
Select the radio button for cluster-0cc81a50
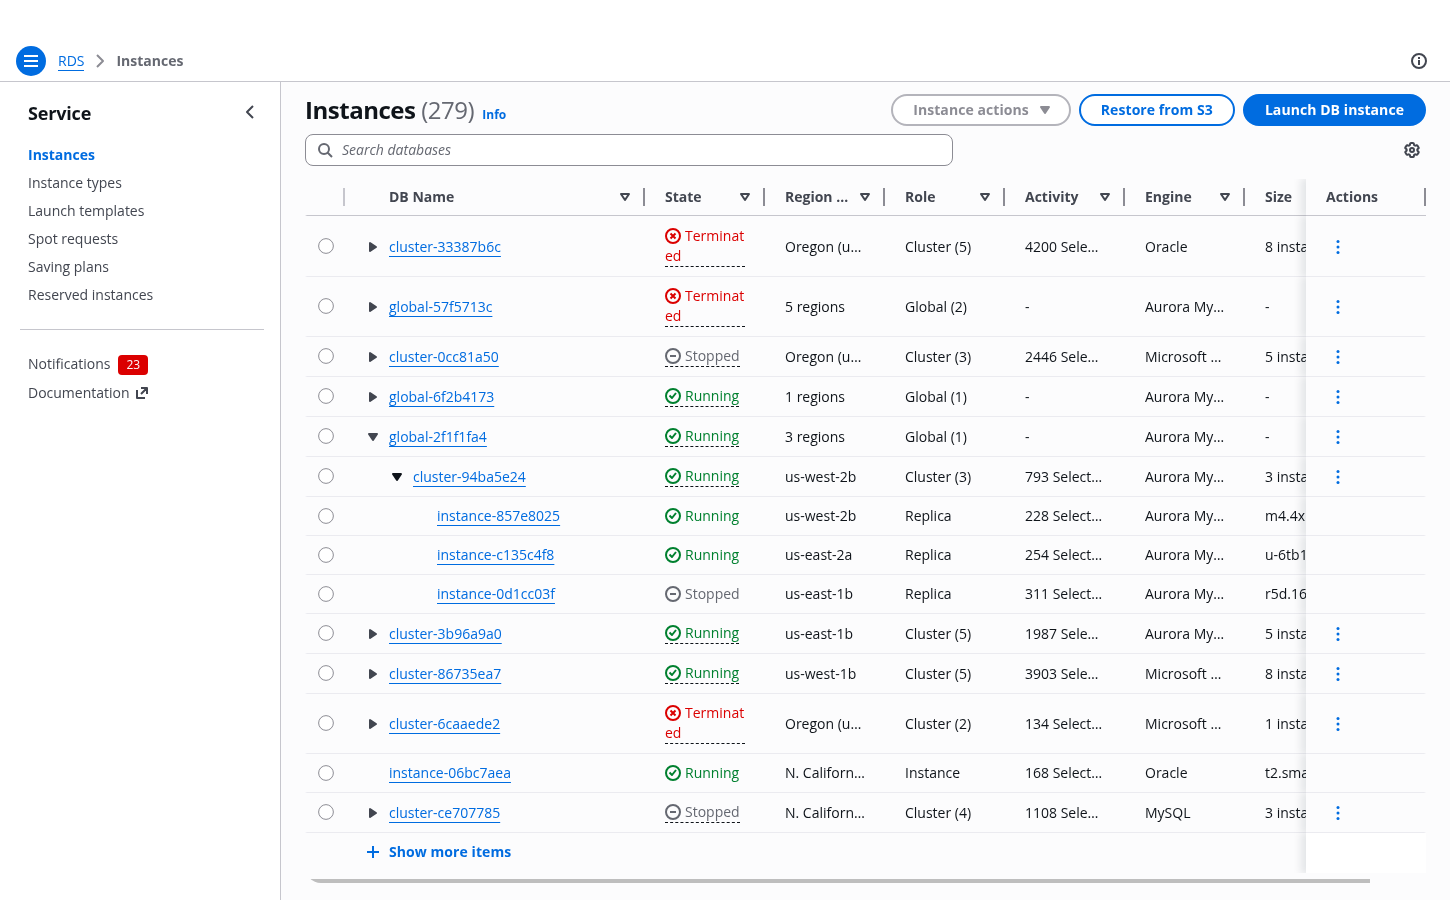[326, 356]
